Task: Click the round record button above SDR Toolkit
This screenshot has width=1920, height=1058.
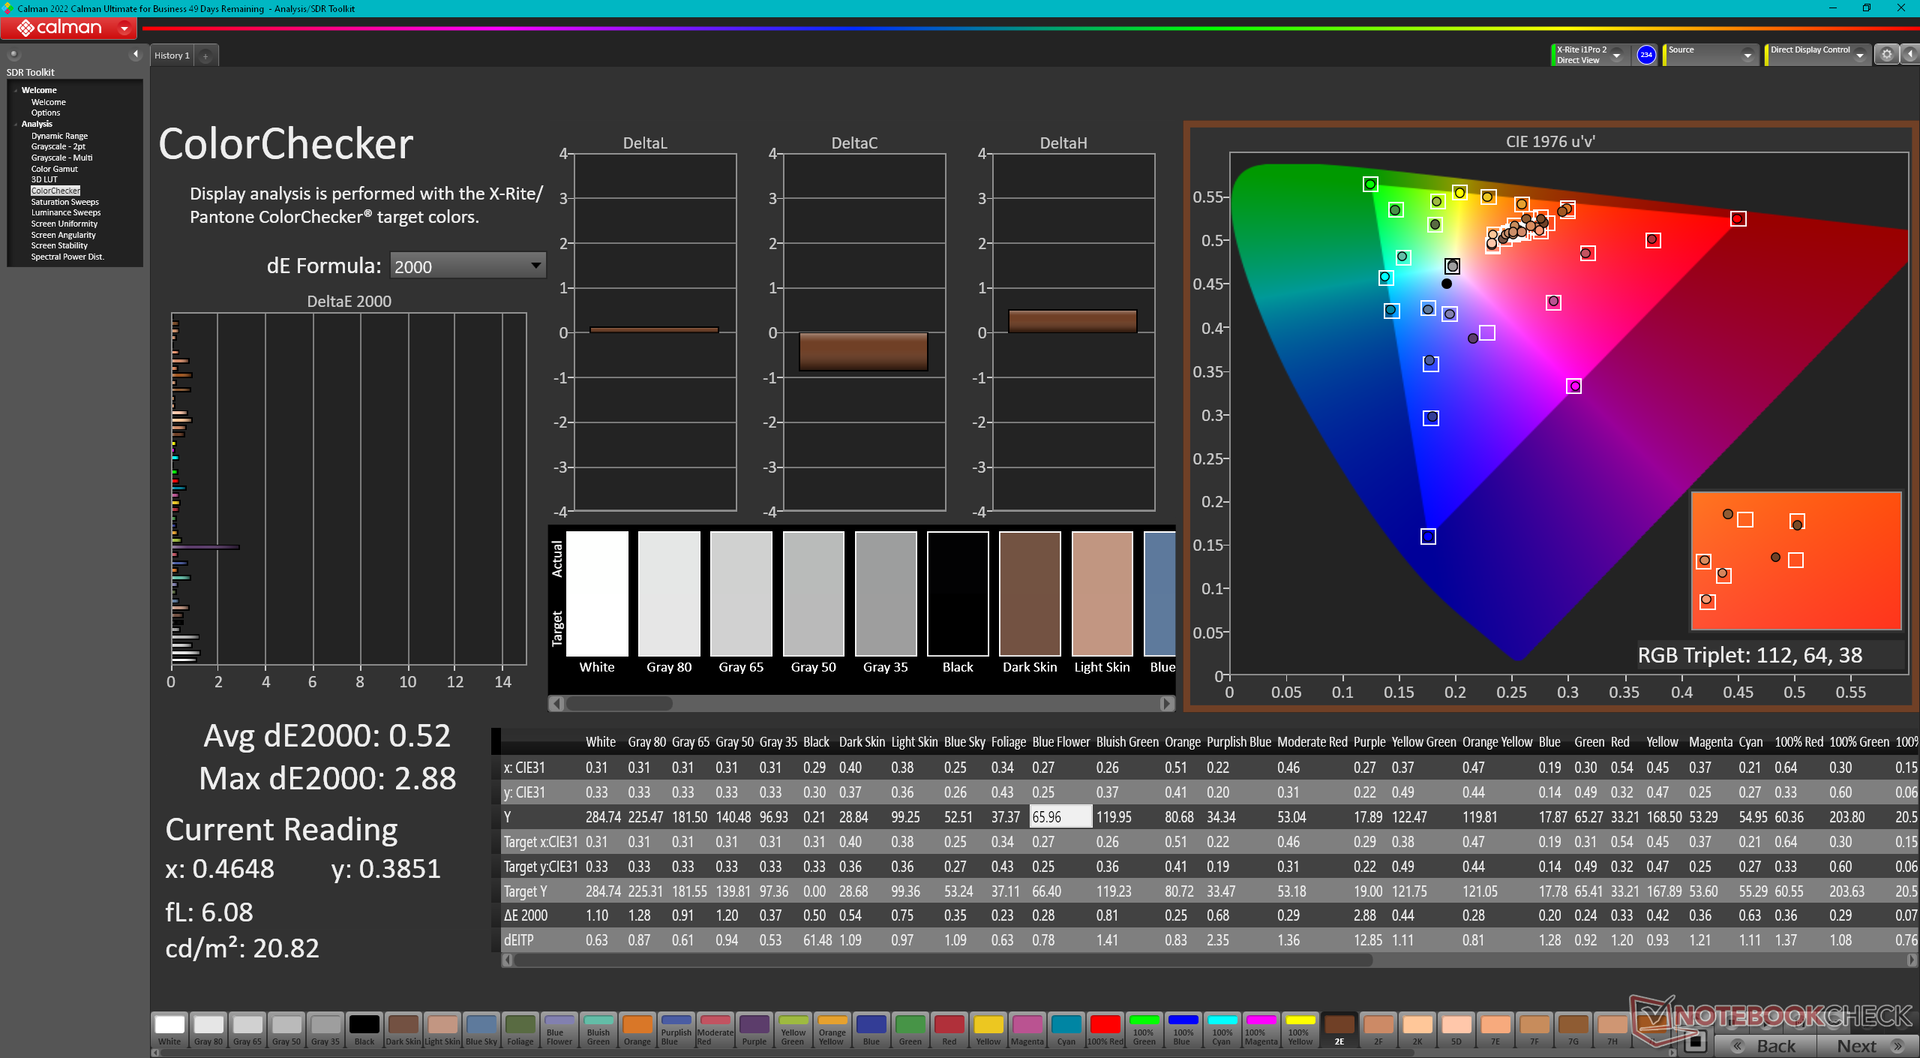Action: point(14,55)
